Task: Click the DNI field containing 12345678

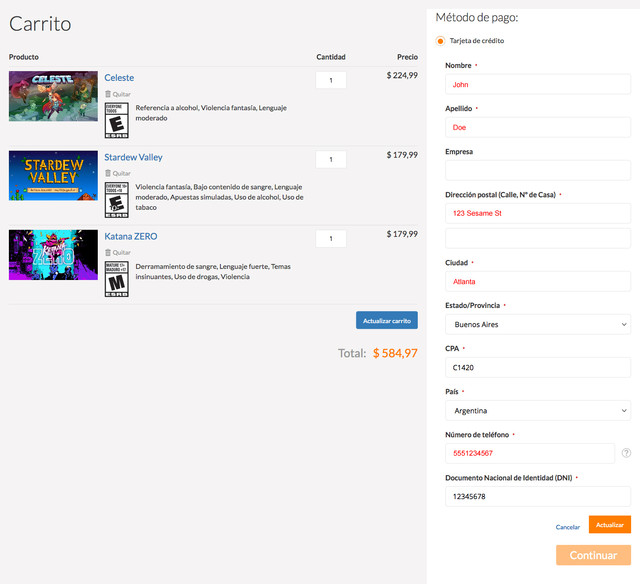Action: coord(538,496)
